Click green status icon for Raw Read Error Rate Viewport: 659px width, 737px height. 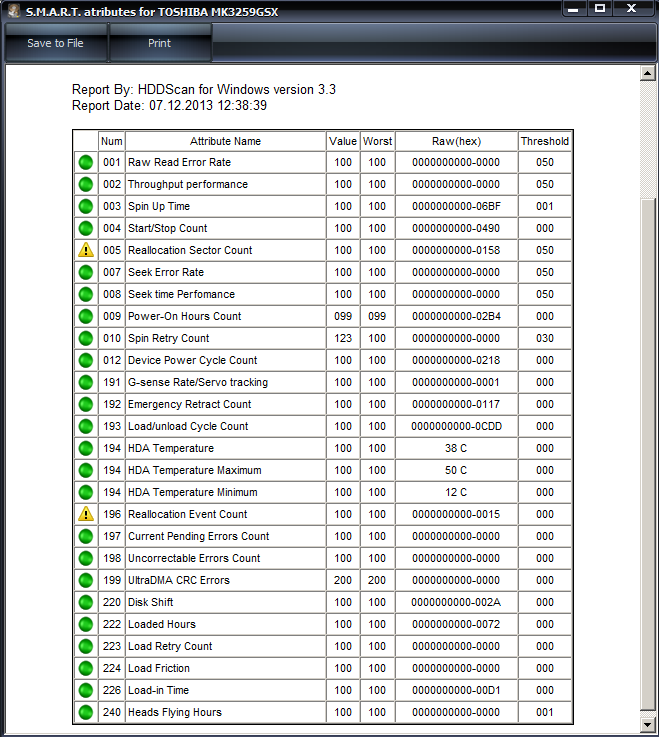[x=86, y=162]
